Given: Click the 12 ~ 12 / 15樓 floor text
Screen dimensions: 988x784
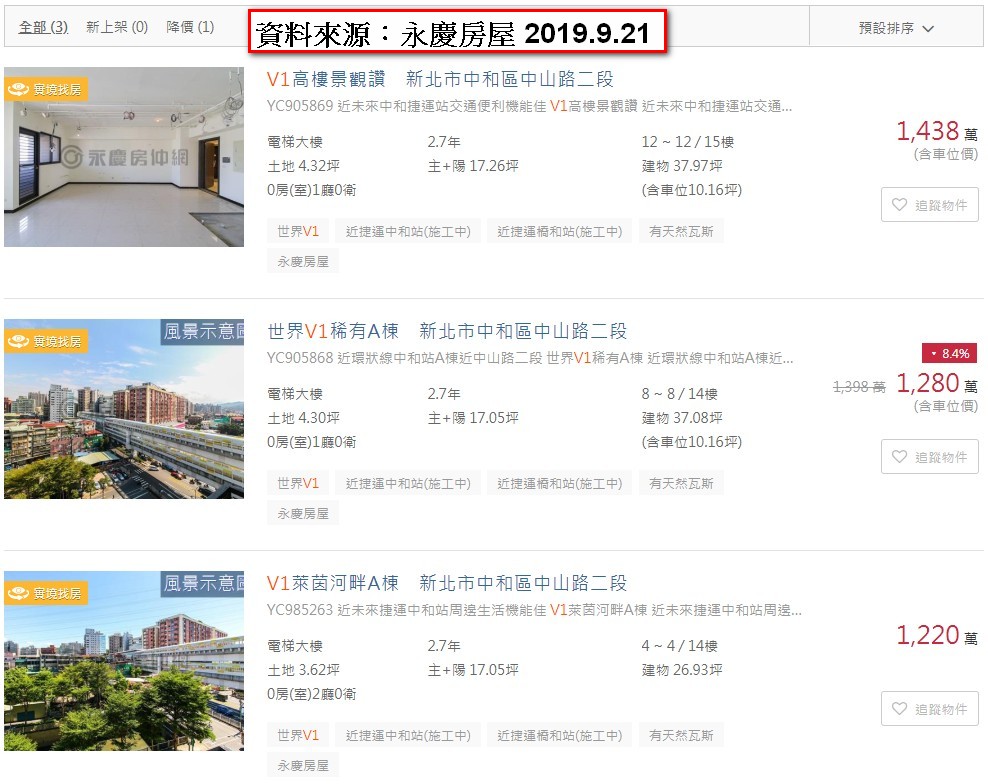Looking at the screenshot, I should tap(687, 142).
